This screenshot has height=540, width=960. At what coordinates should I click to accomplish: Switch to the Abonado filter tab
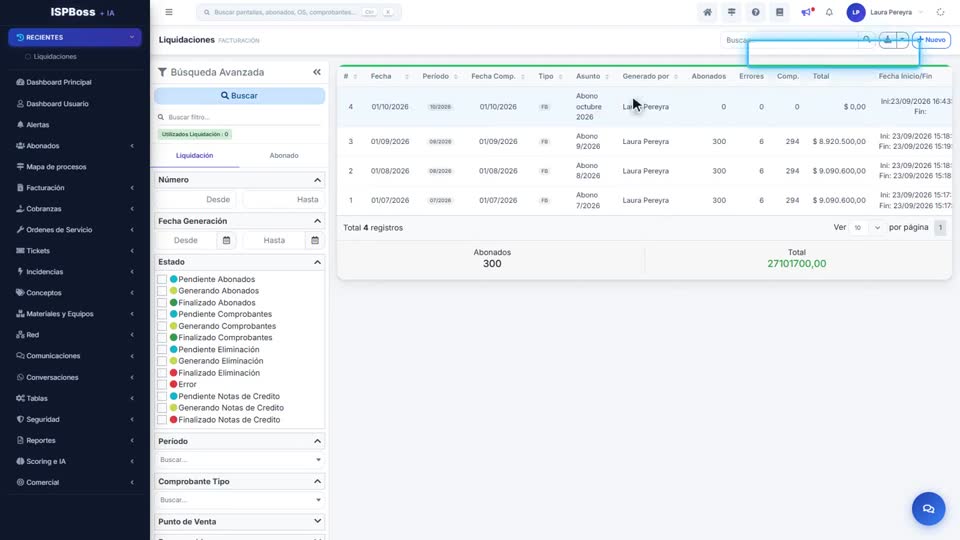pos(284,156)
